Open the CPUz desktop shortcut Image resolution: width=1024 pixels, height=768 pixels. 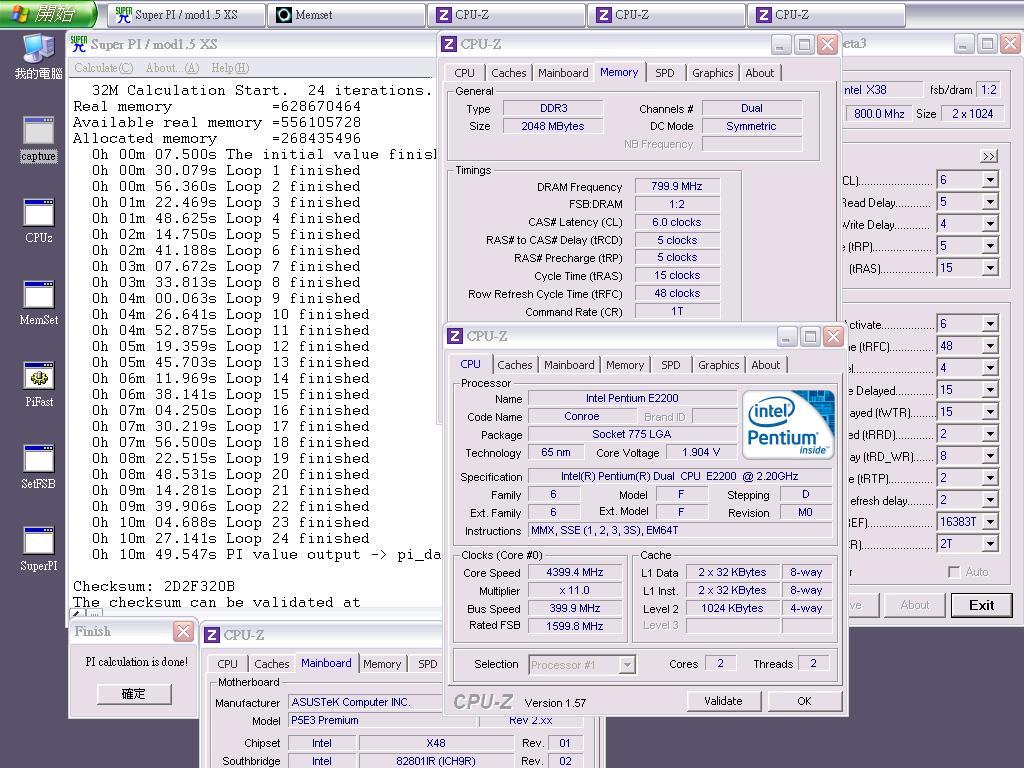click(39, 221)
